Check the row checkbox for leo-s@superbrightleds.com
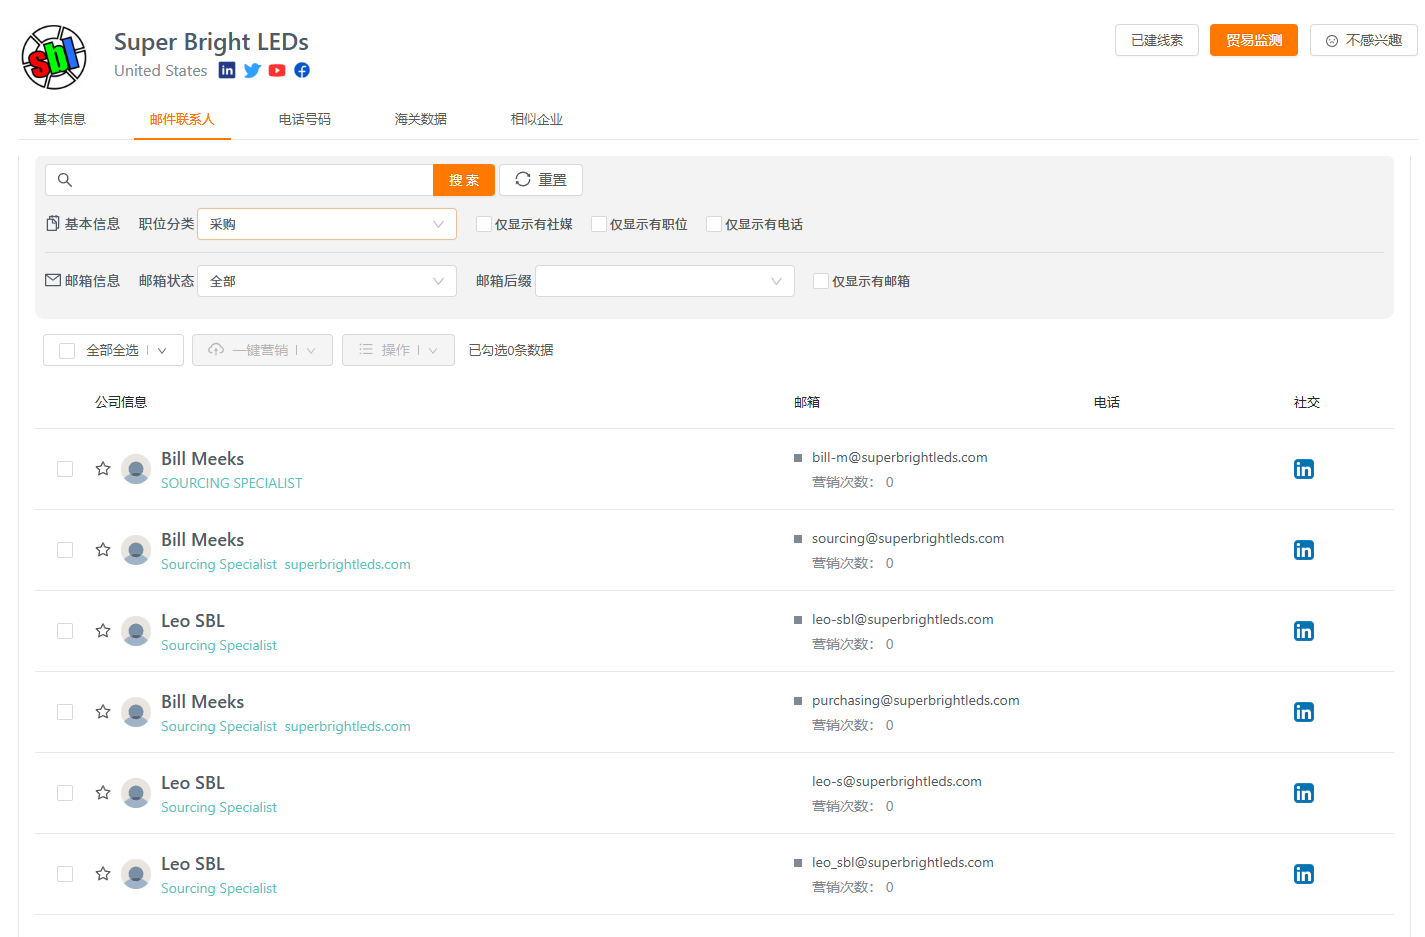 [x=65, y=793]
